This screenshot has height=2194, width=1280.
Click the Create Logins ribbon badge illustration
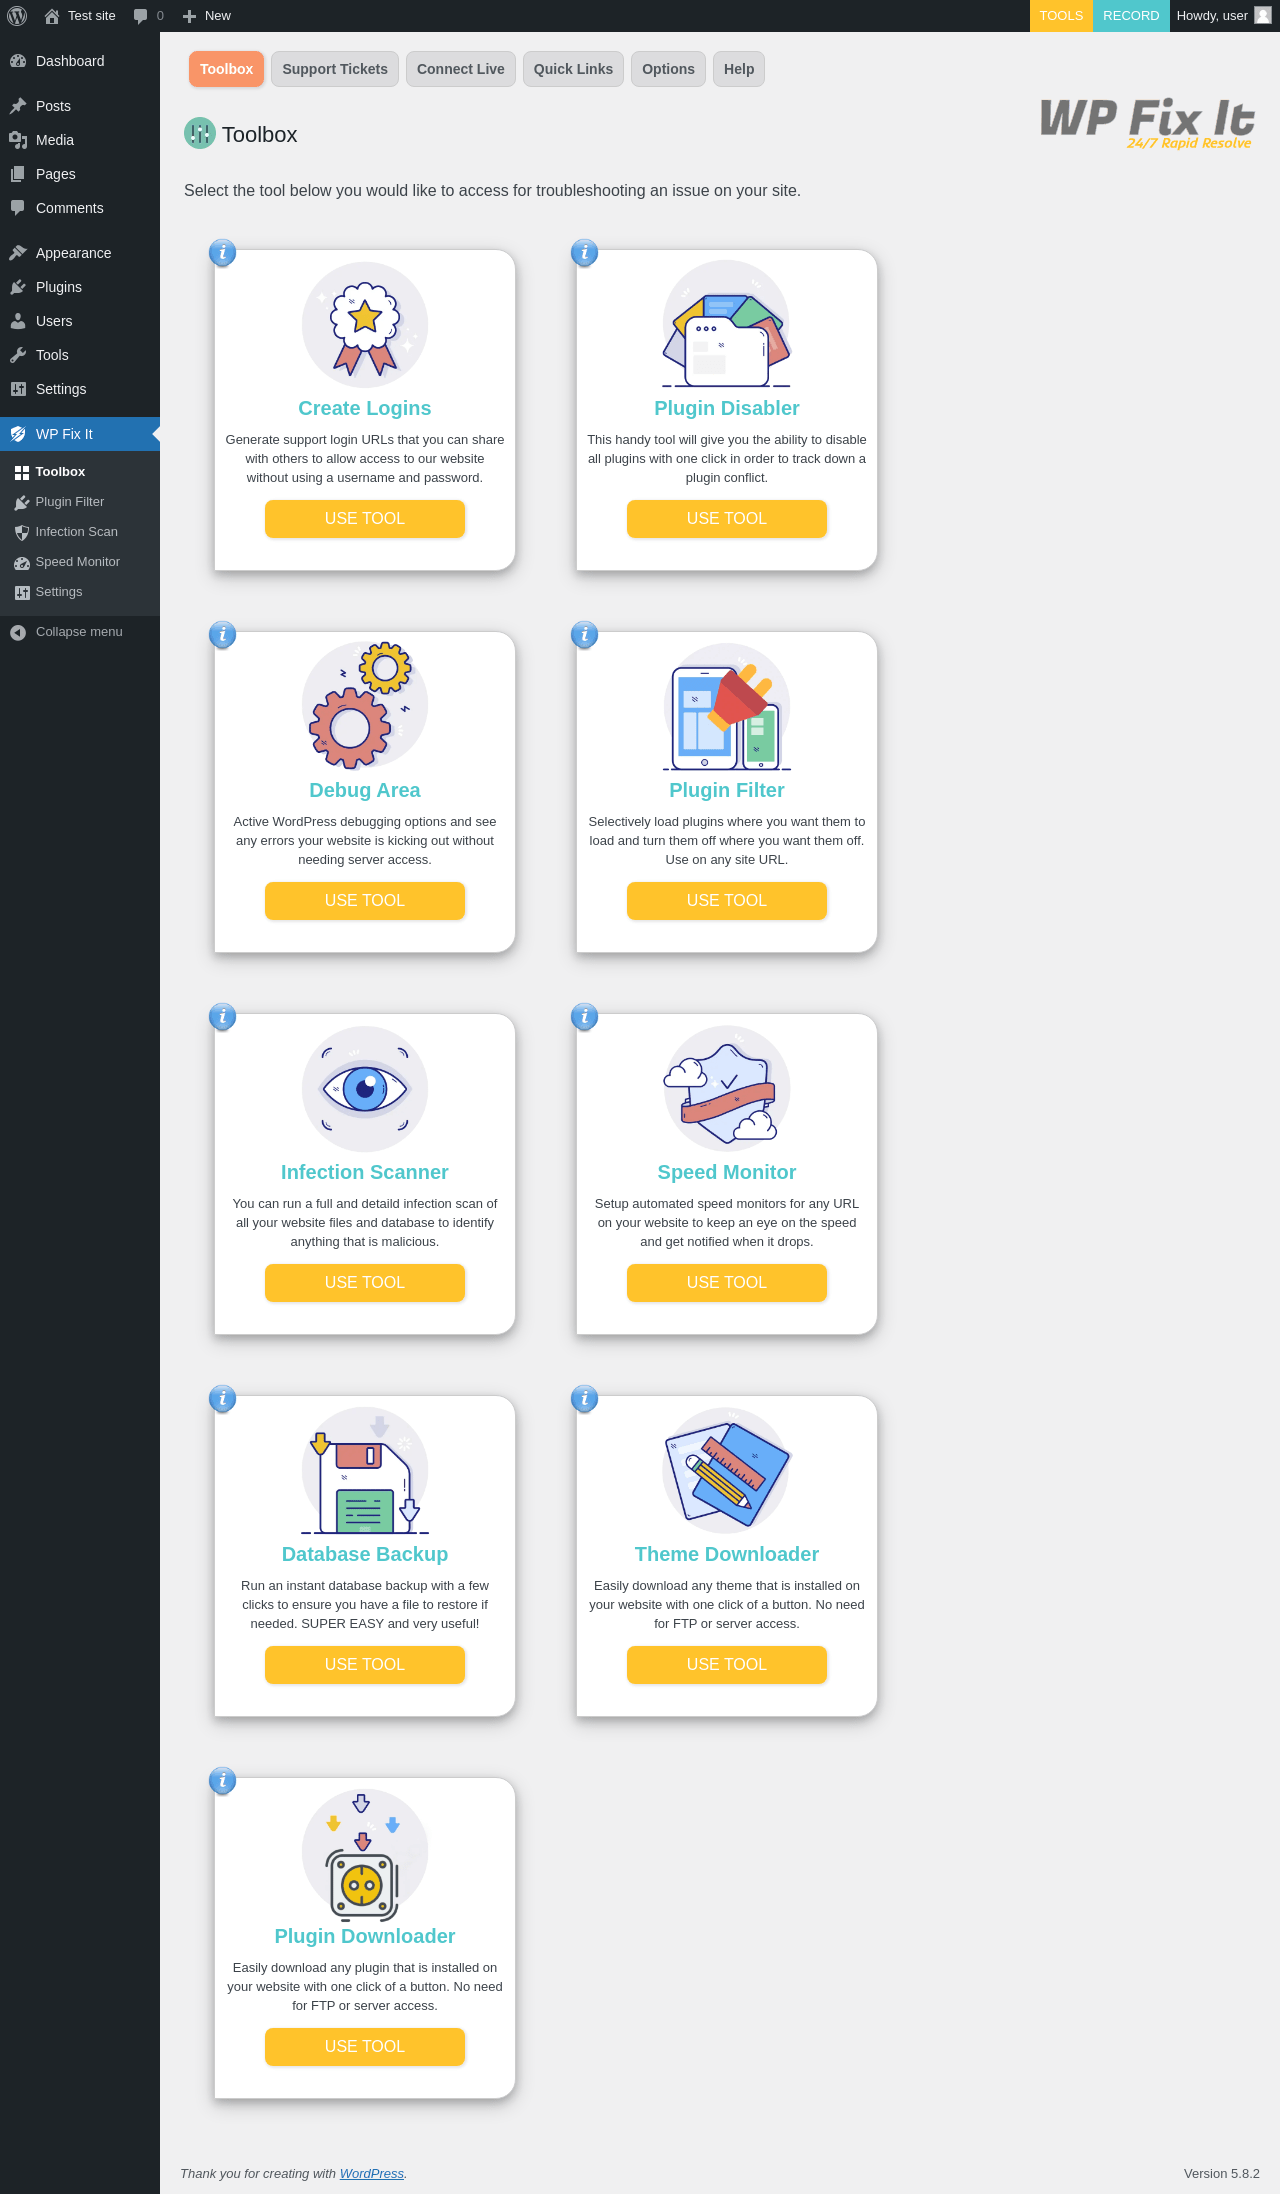click(x=365, y=325)
